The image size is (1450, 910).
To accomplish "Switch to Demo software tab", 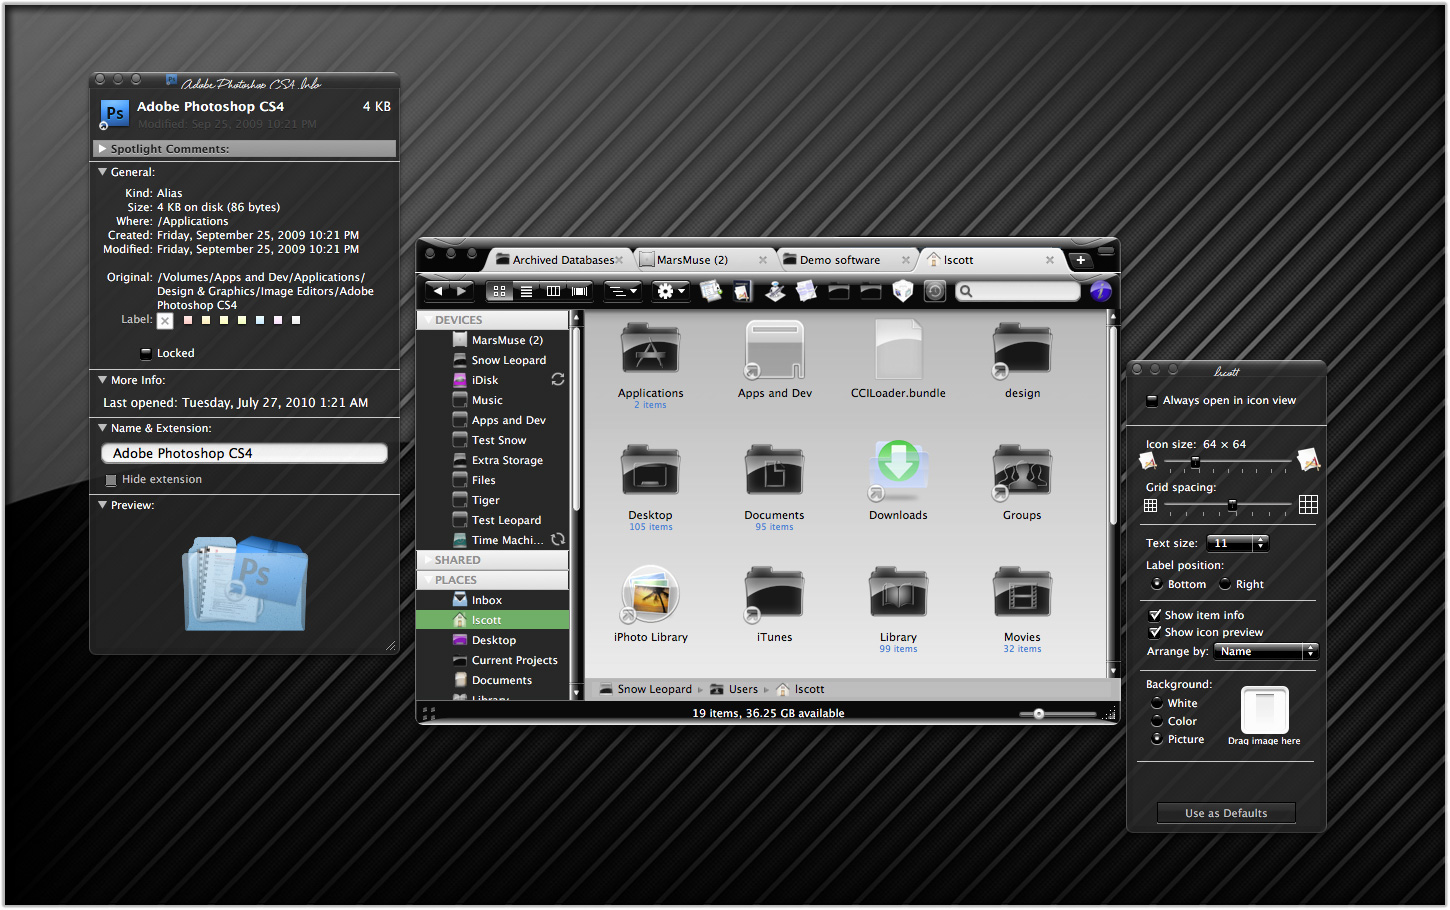I will click(x=839, y=260).
